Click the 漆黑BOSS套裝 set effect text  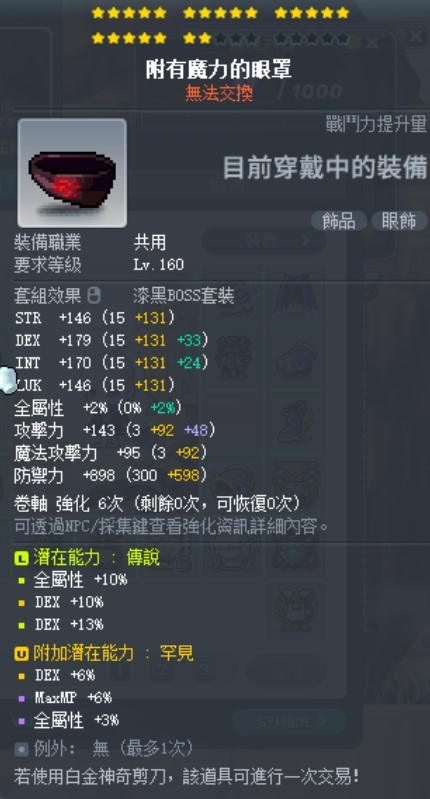click(183, 296)
